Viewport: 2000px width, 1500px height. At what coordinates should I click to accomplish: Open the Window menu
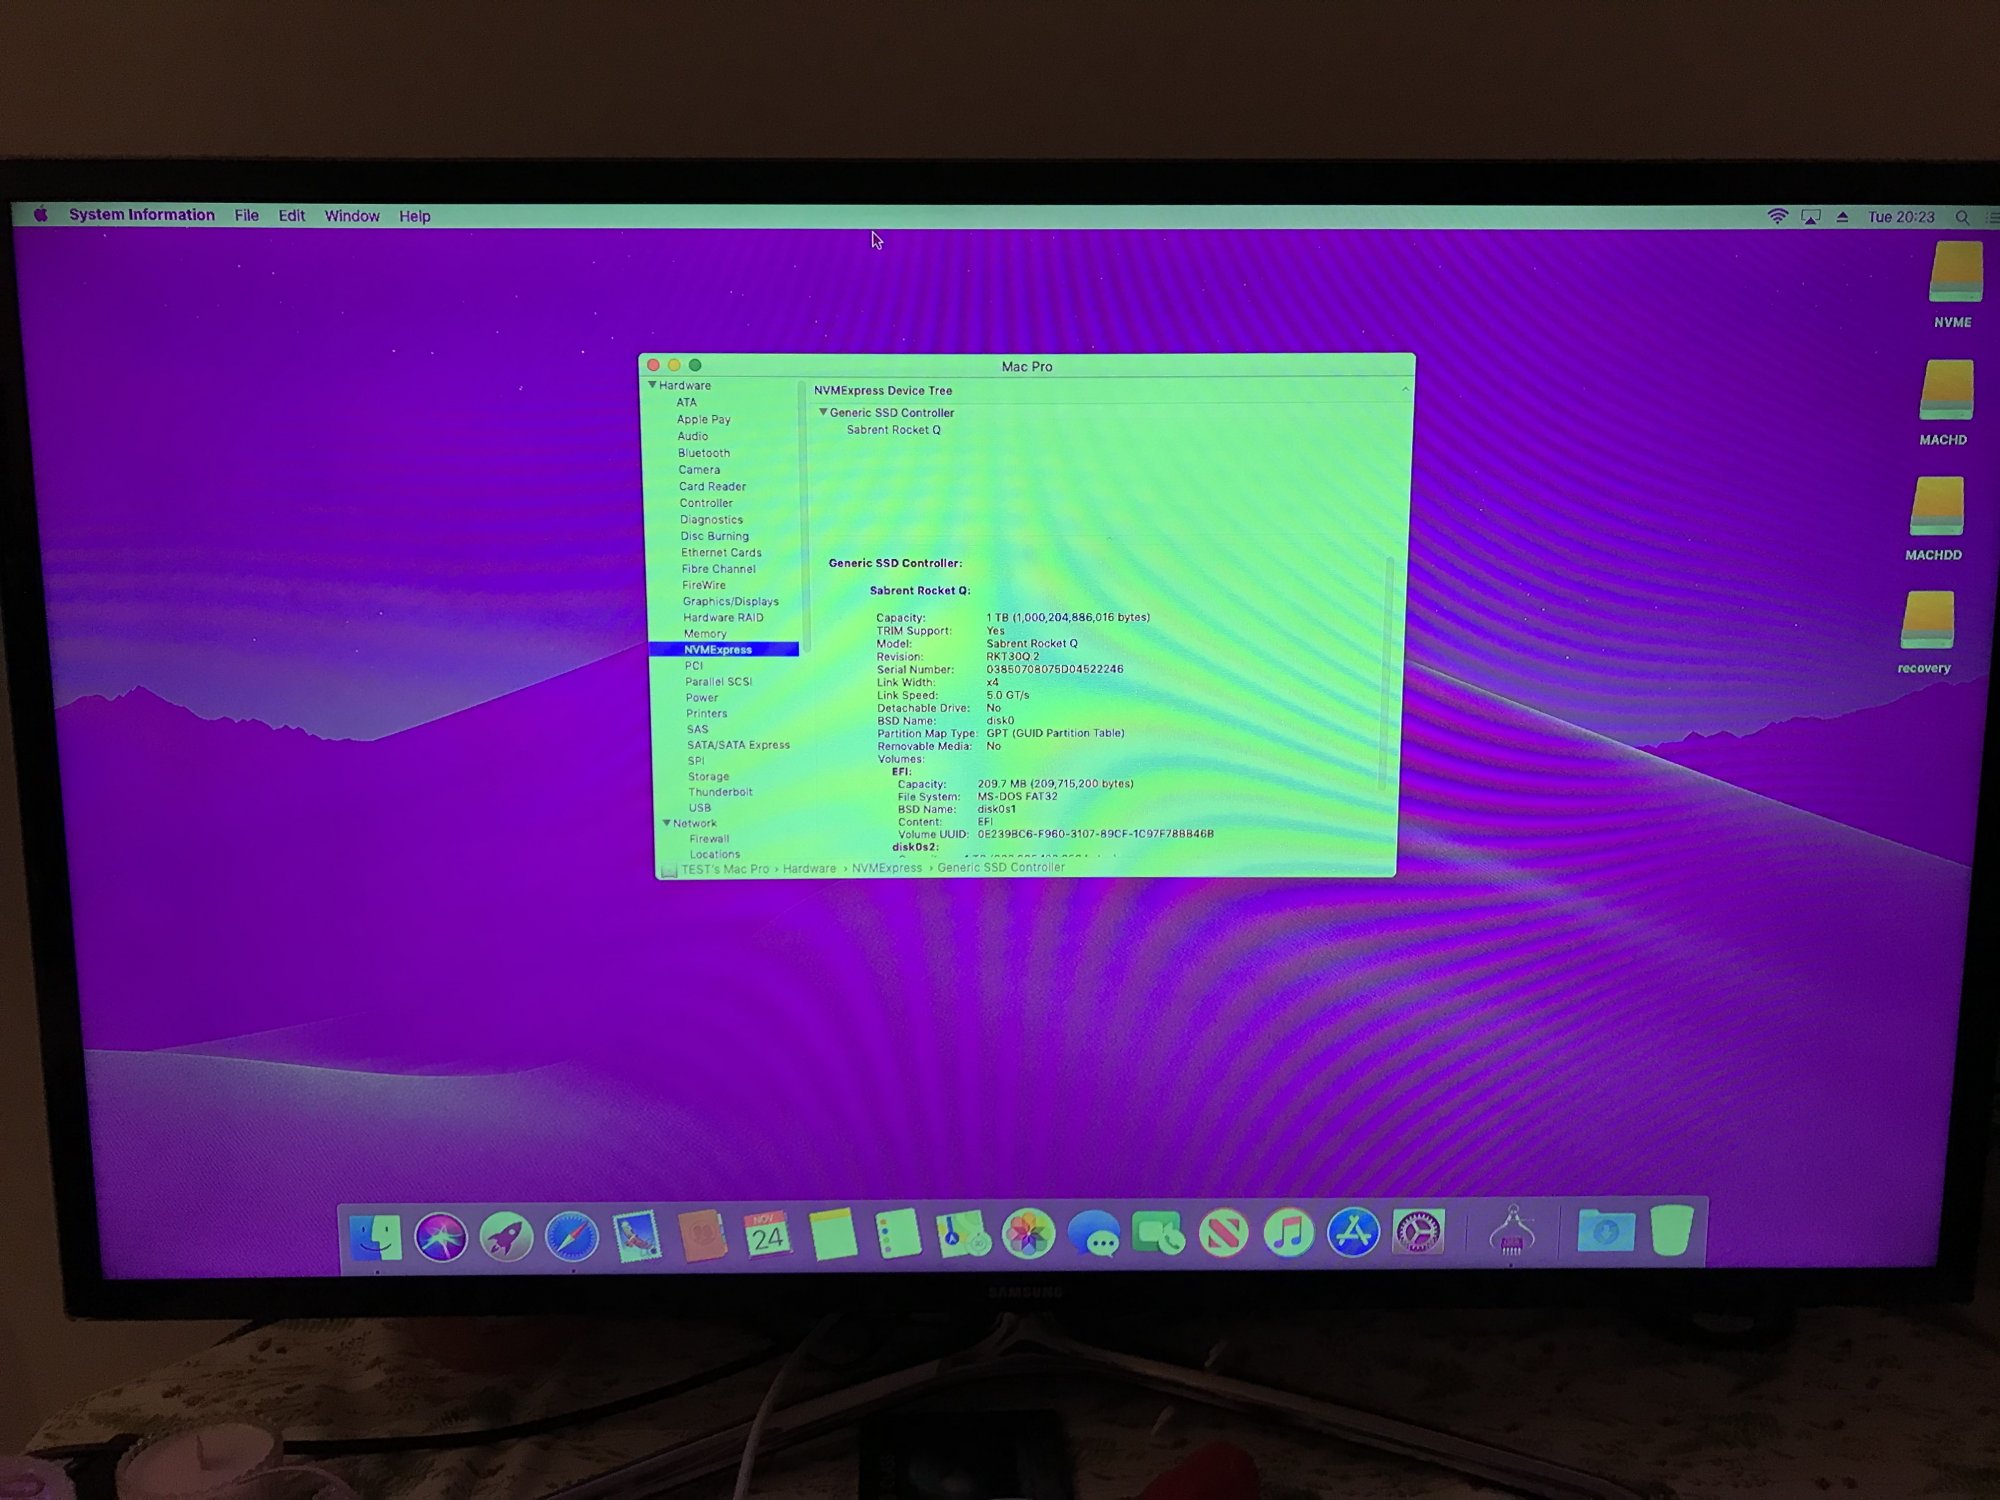click(352, 215)
